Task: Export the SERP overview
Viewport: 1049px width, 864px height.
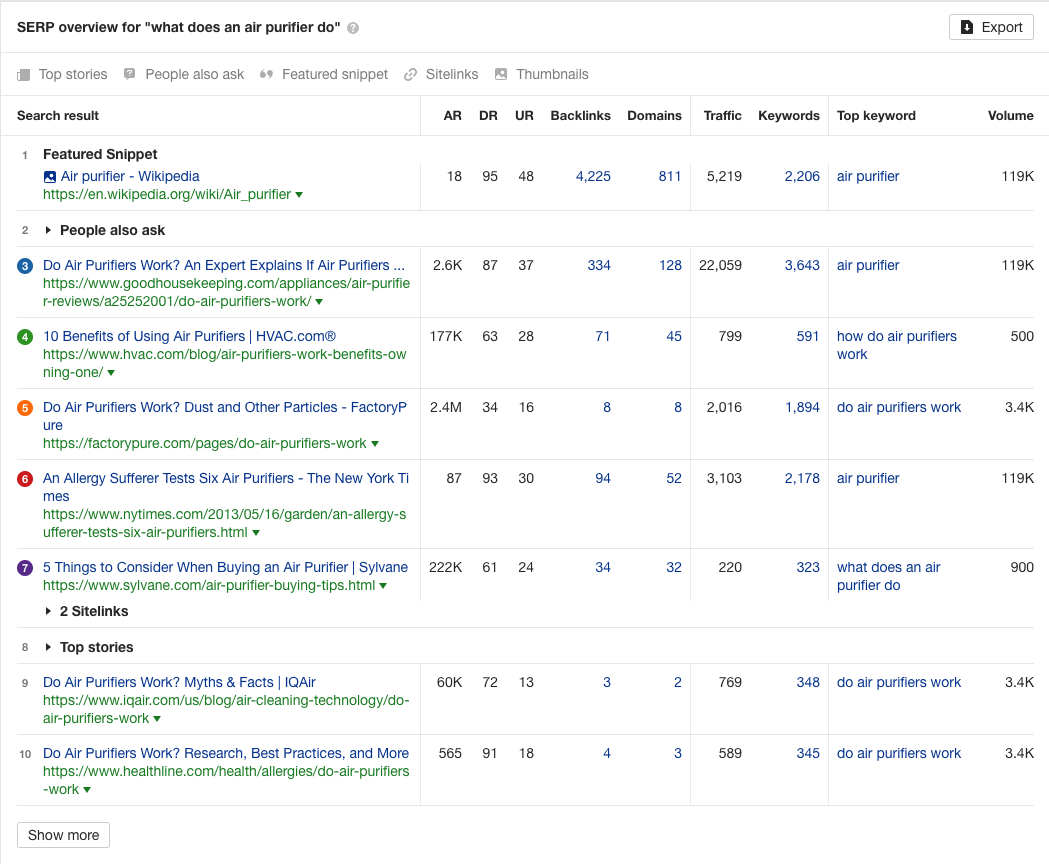Action: click(991, 27)
